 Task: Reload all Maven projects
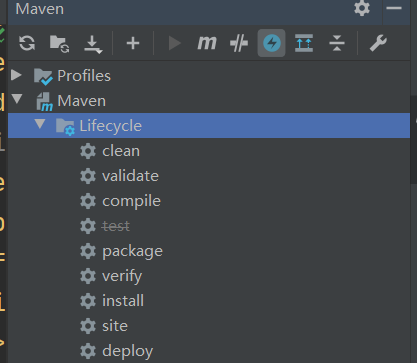27,43
